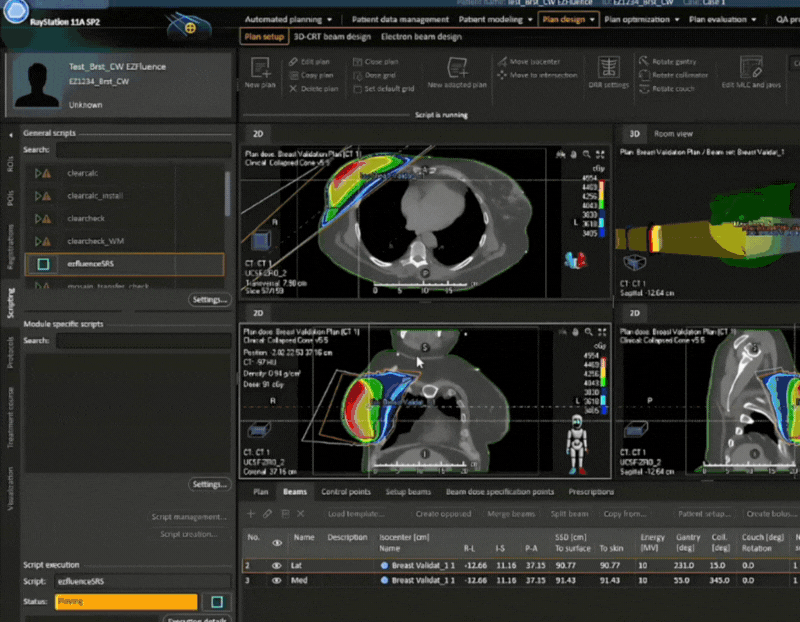This screenshot has height=622, width=800.
Task: Click the General scripts search field
Action: (x=143, y=150)
